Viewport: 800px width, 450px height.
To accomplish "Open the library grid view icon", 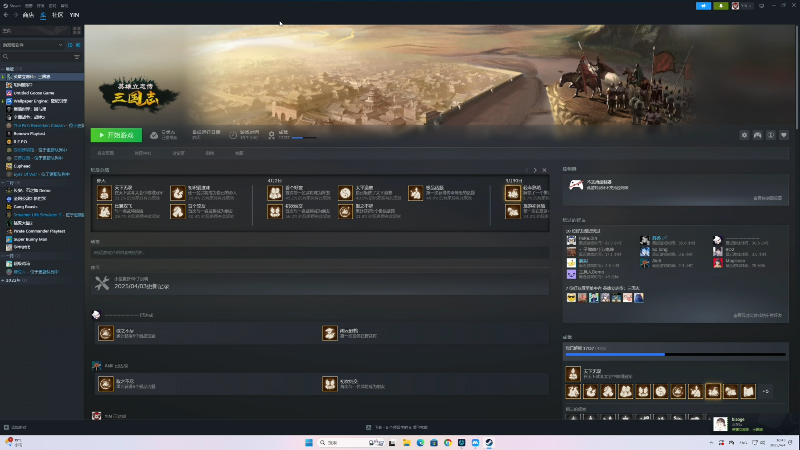I will [77, 31].
